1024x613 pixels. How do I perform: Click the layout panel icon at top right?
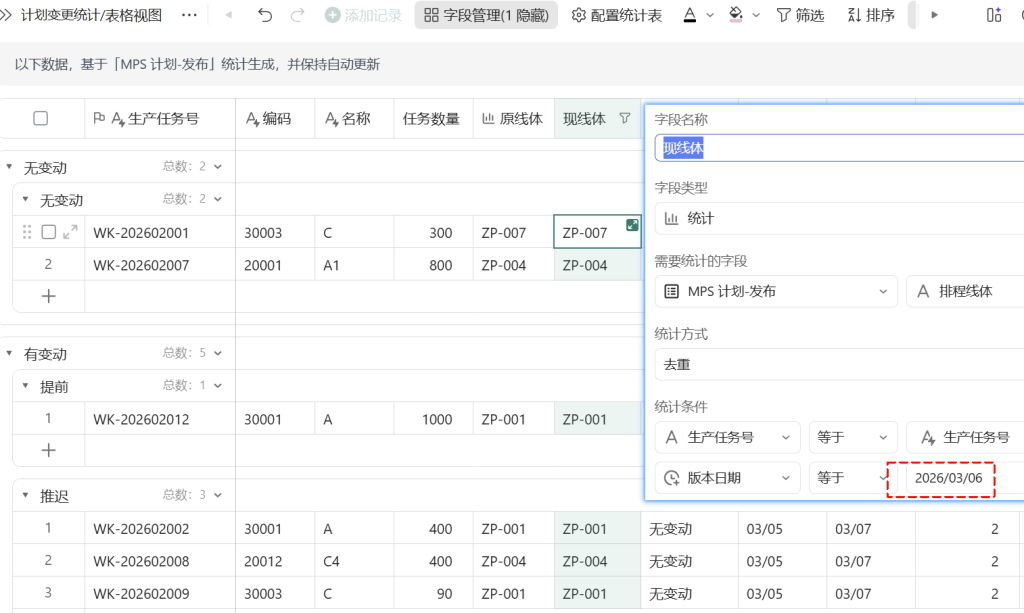pyautogui.click(x=994, y=15)
